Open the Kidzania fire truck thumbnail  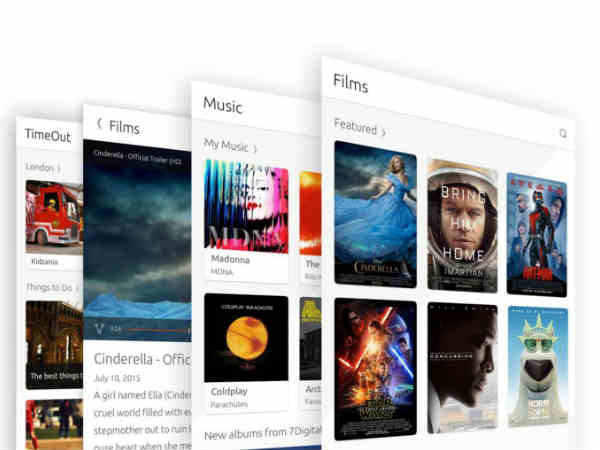pos(54,216)
